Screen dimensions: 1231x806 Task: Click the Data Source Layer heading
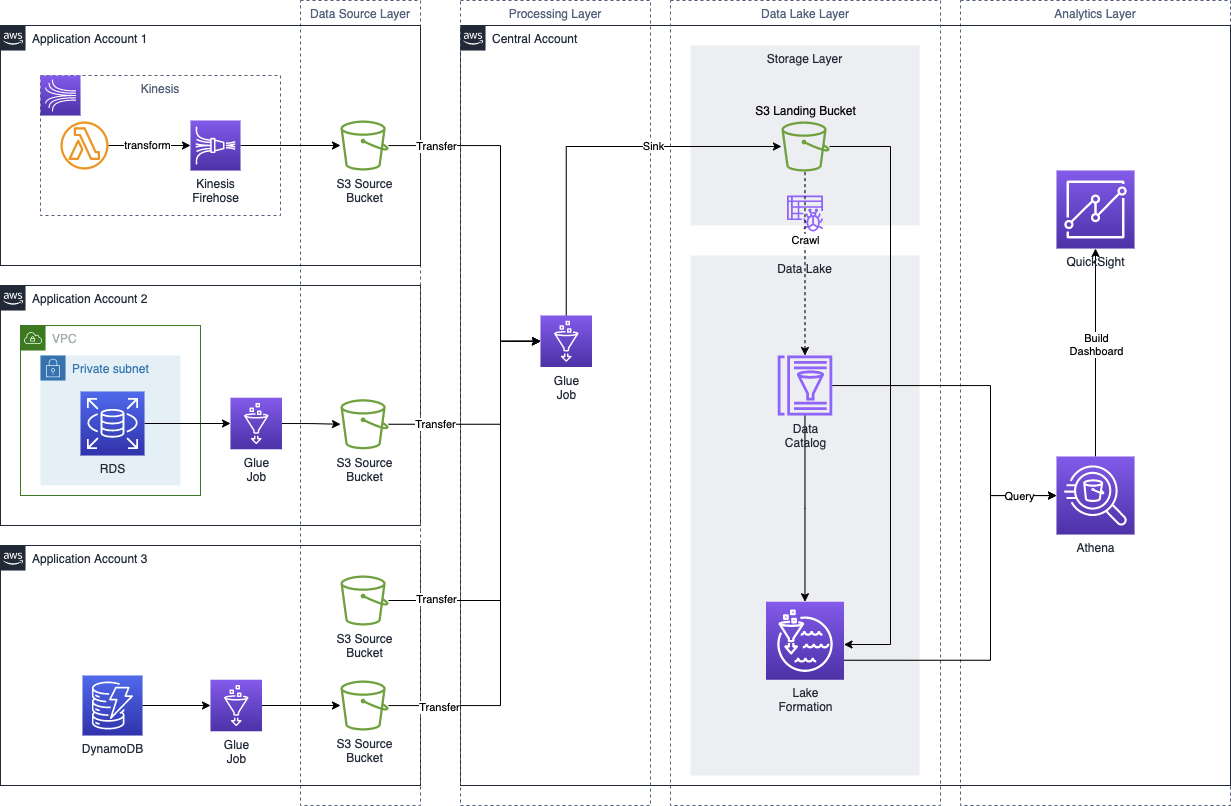click(x=360, y=14)
